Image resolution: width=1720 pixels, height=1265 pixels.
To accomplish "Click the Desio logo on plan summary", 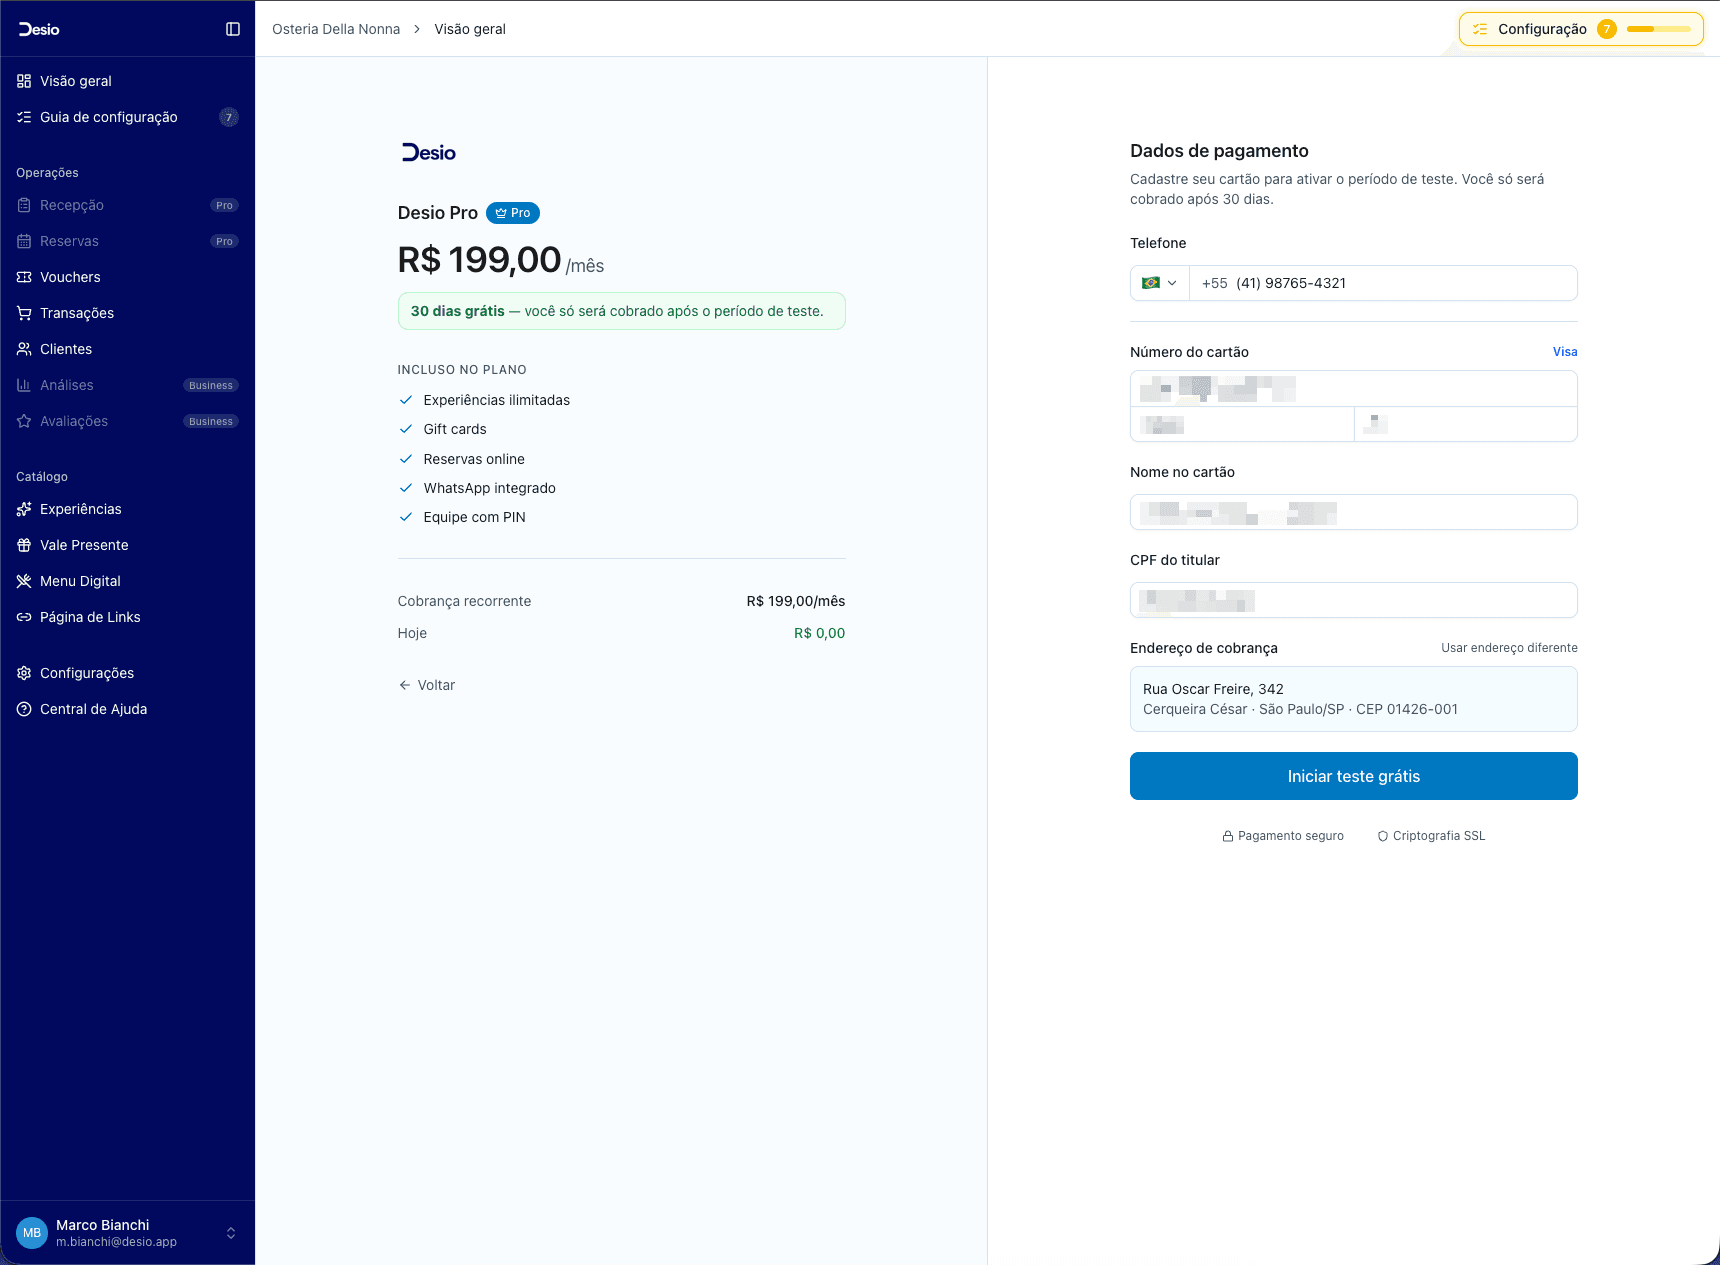I will 429,152.
